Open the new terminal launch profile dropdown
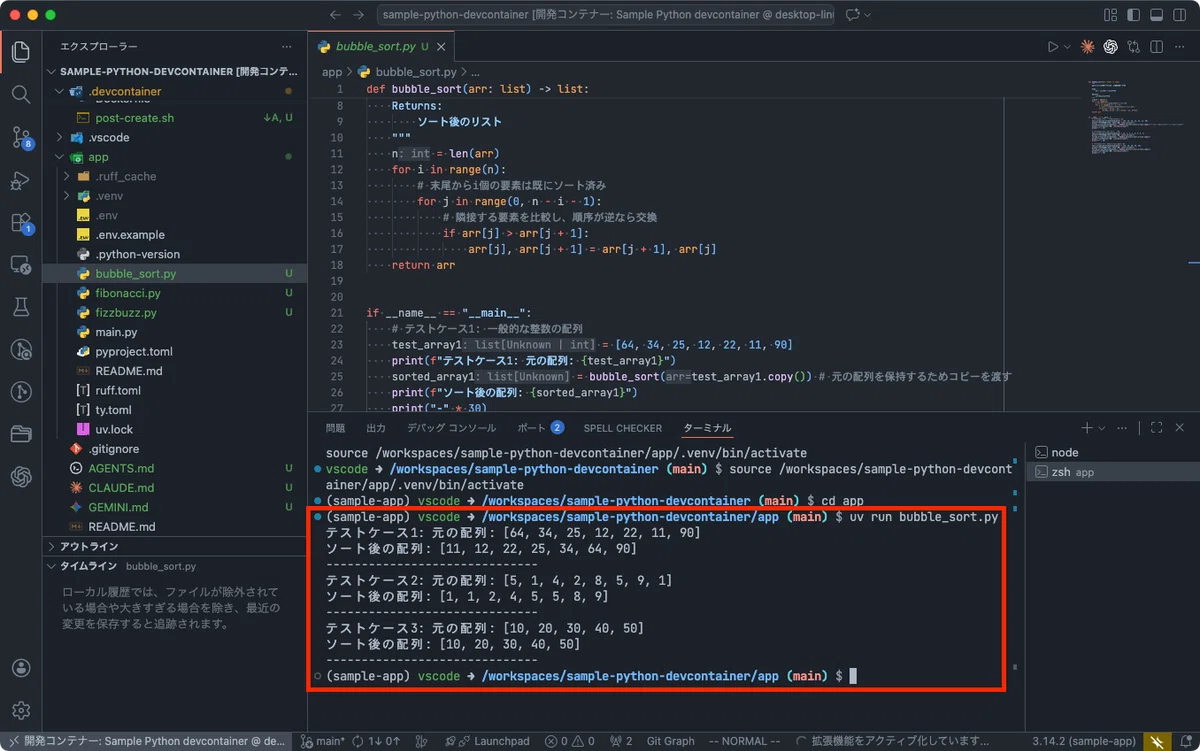 tap(1101, 427)
